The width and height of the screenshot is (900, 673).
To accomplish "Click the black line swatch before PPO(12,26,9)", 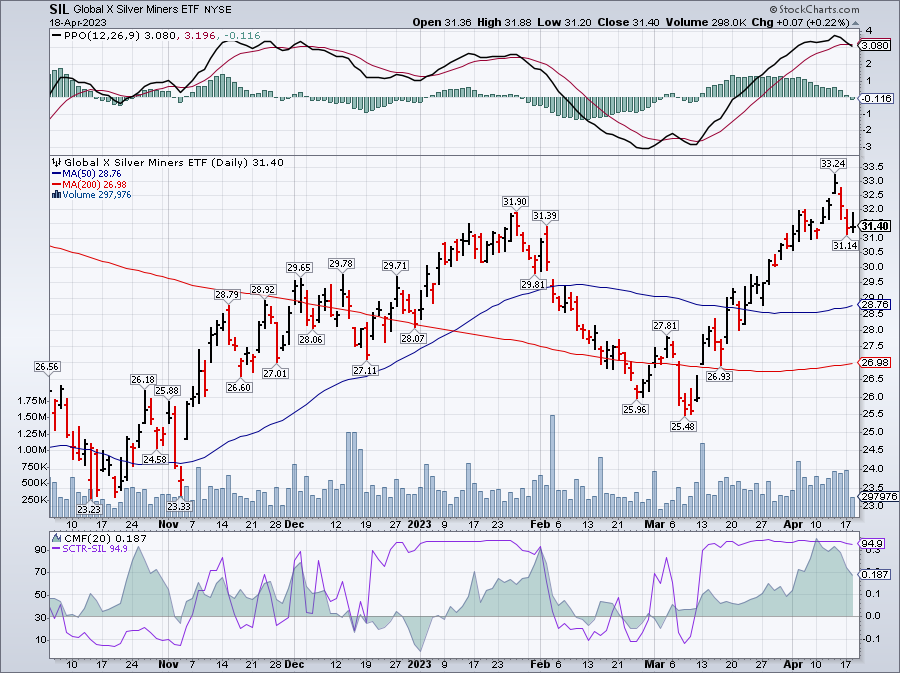I will [56, 36].
